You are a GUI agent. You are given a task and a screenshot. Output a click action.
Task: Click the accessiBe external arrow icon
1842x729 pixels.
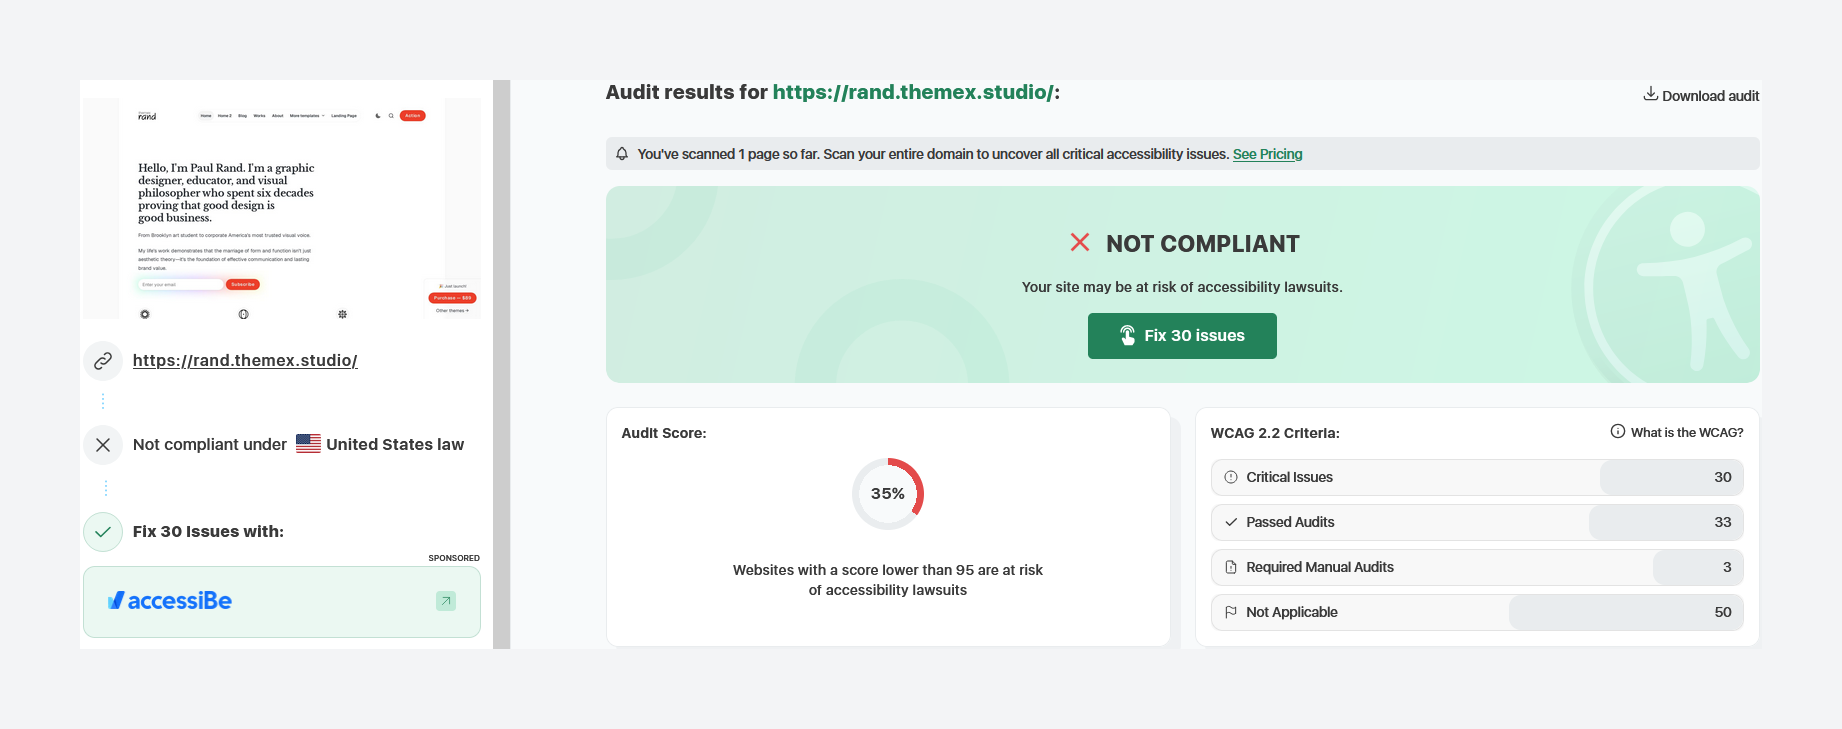pos(446,601)
